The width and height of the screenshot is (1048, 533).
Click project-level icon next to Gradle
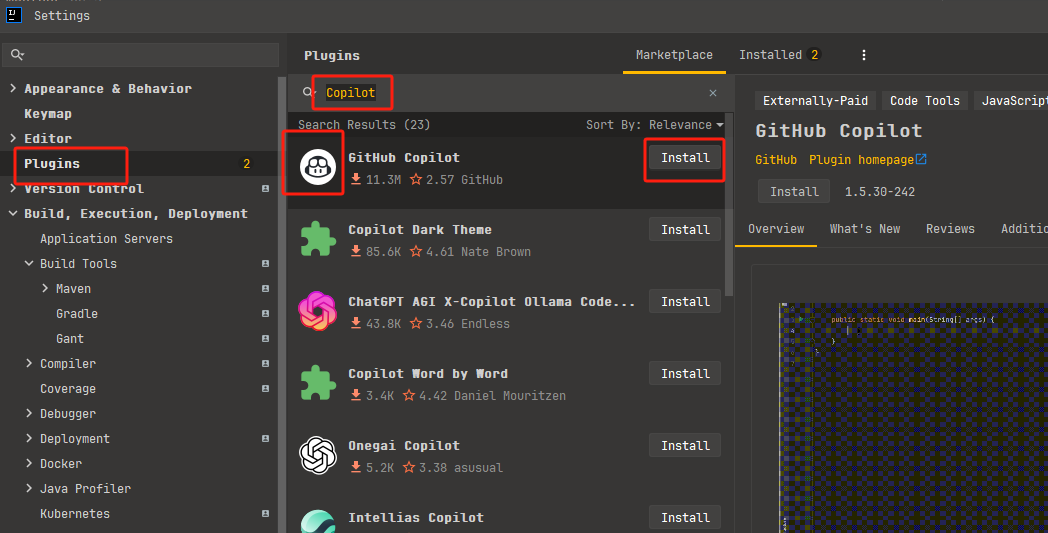pos(265,314)
